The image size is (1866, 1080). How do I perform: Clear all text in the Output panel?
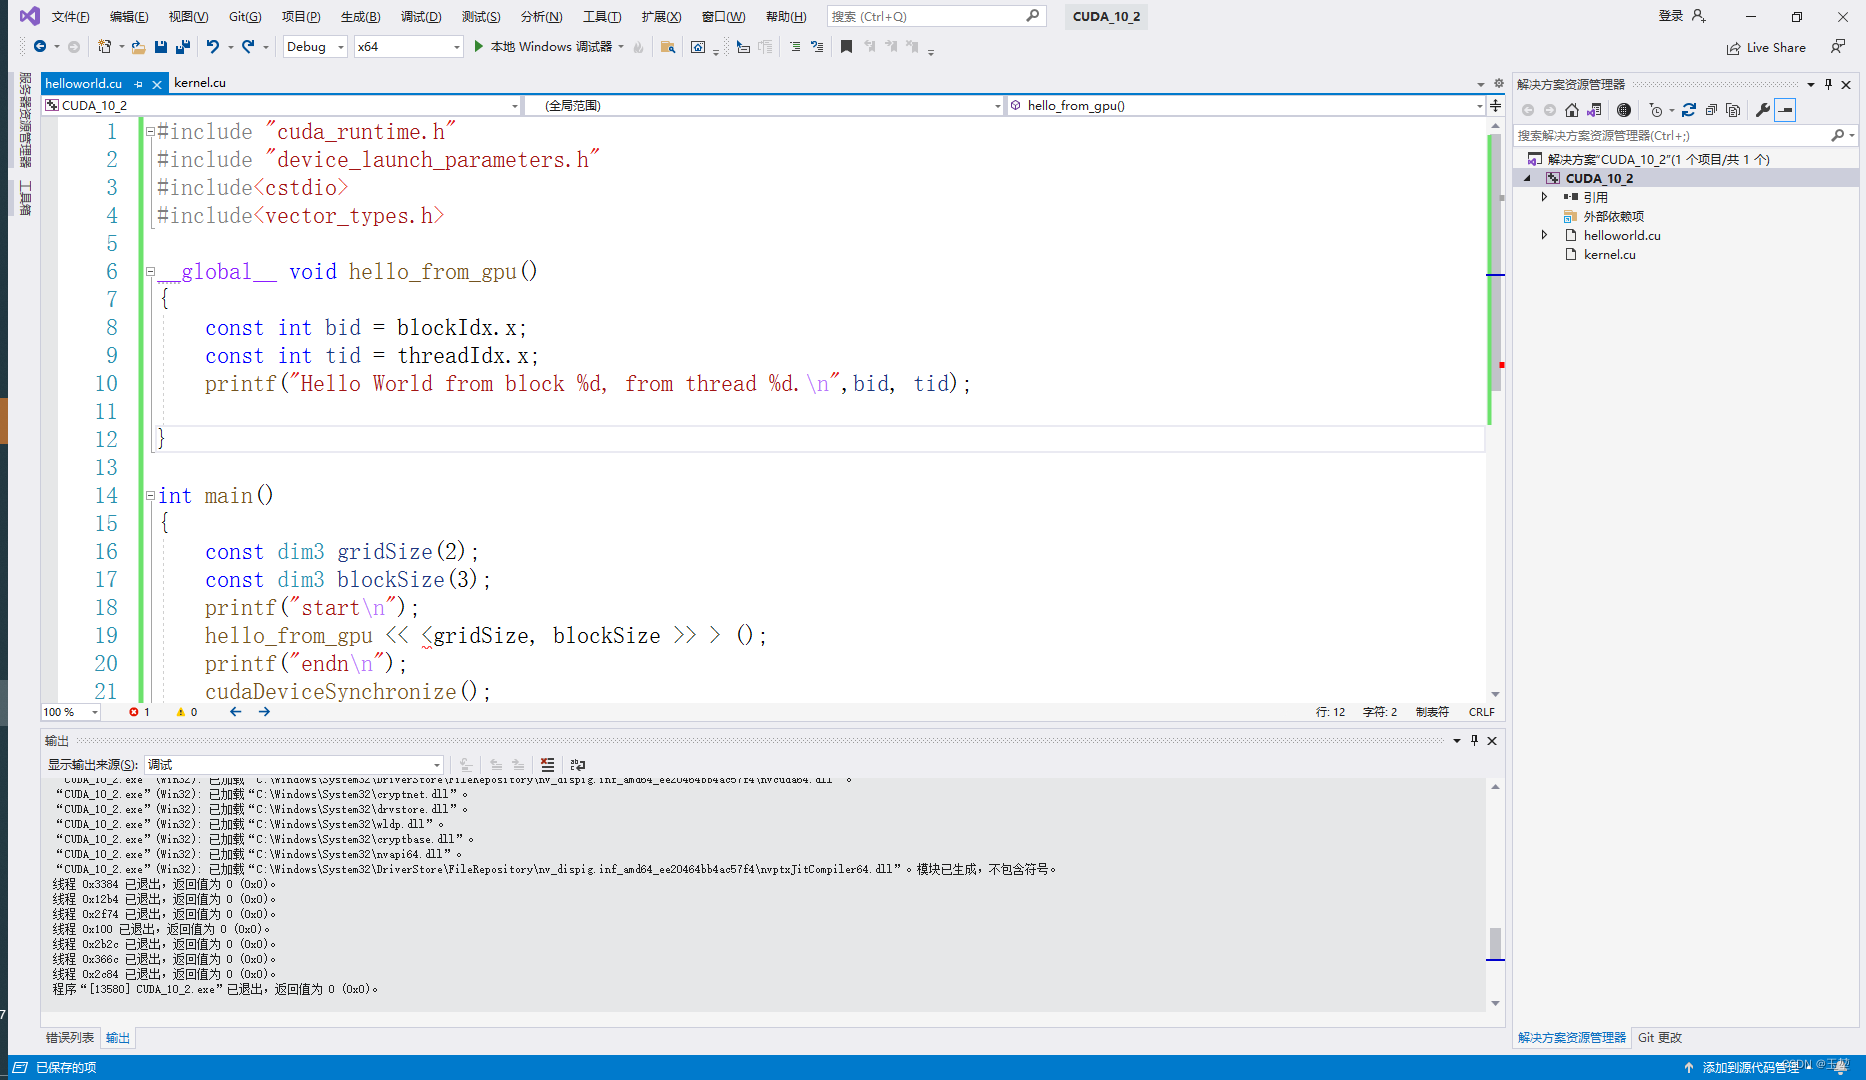click(x=548, y=765)
